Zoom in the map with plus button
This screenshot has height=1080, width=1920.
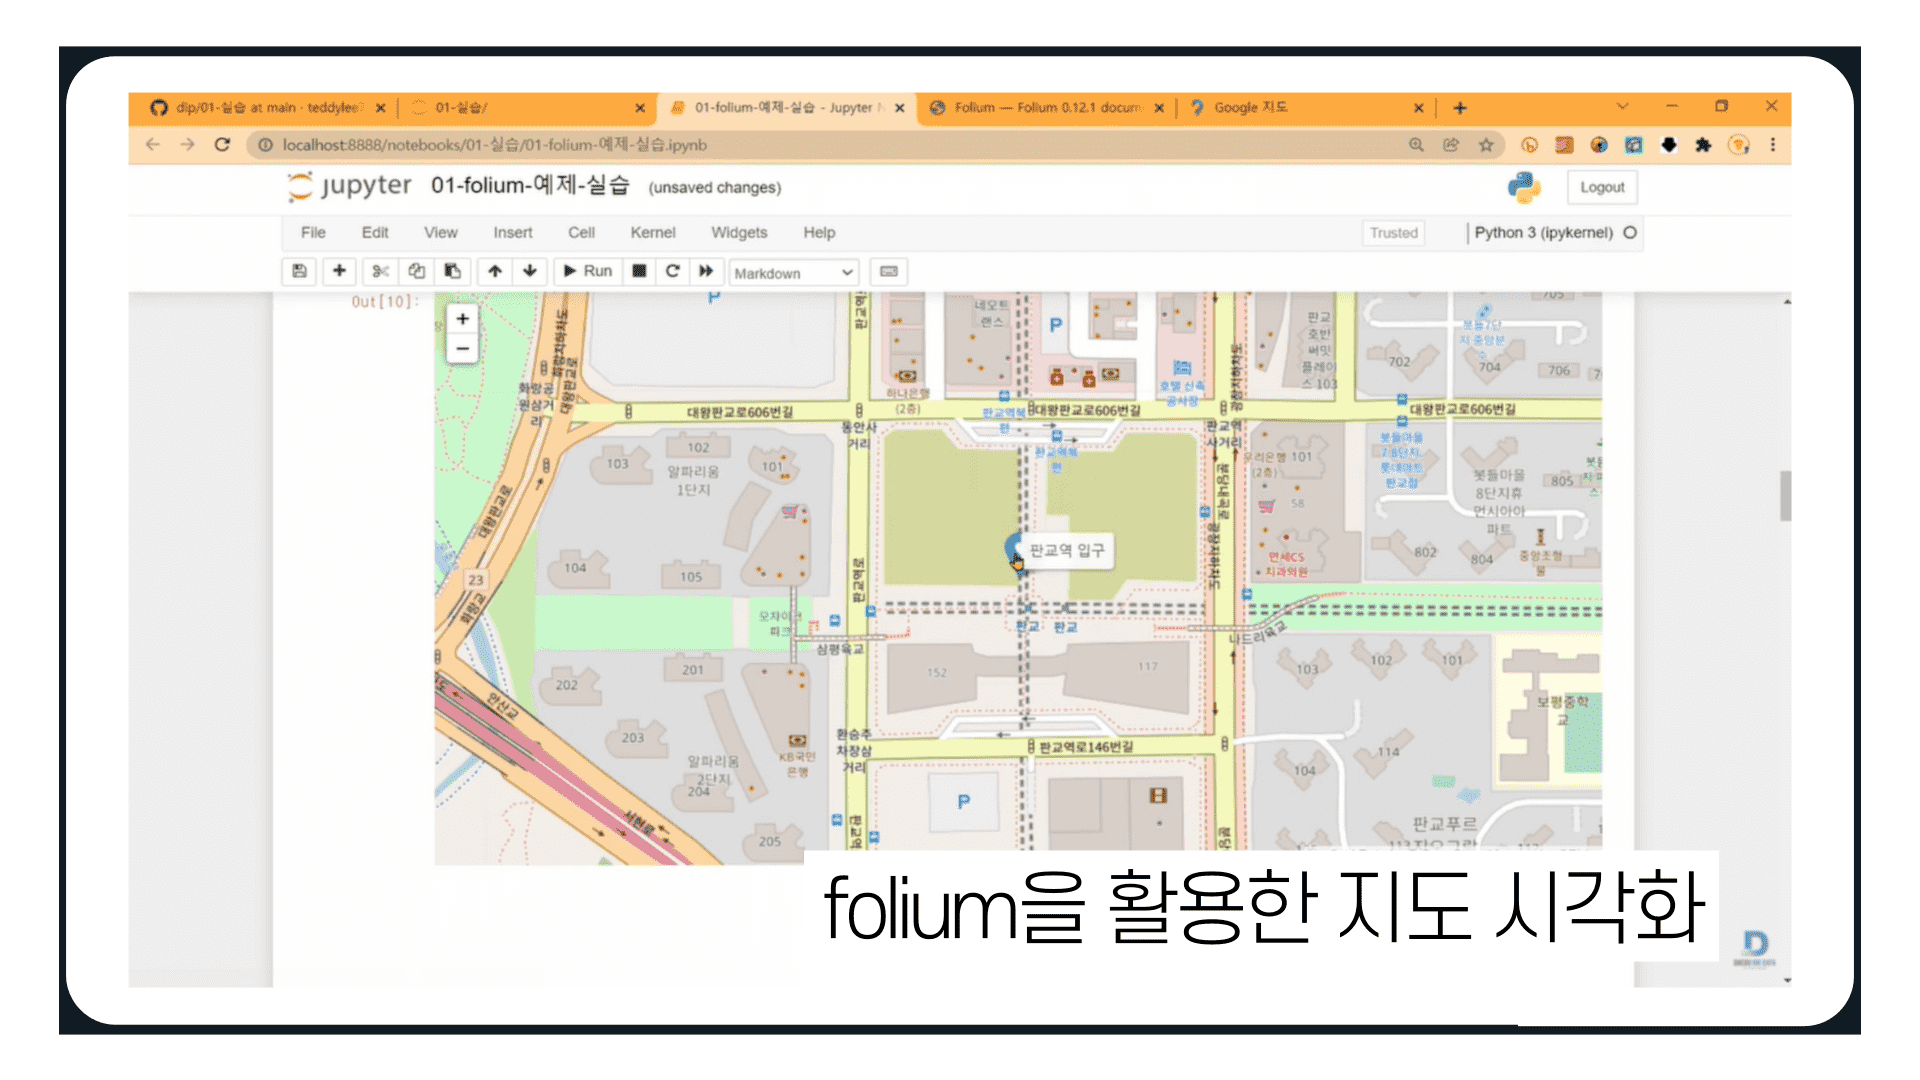tap(462, 319)
